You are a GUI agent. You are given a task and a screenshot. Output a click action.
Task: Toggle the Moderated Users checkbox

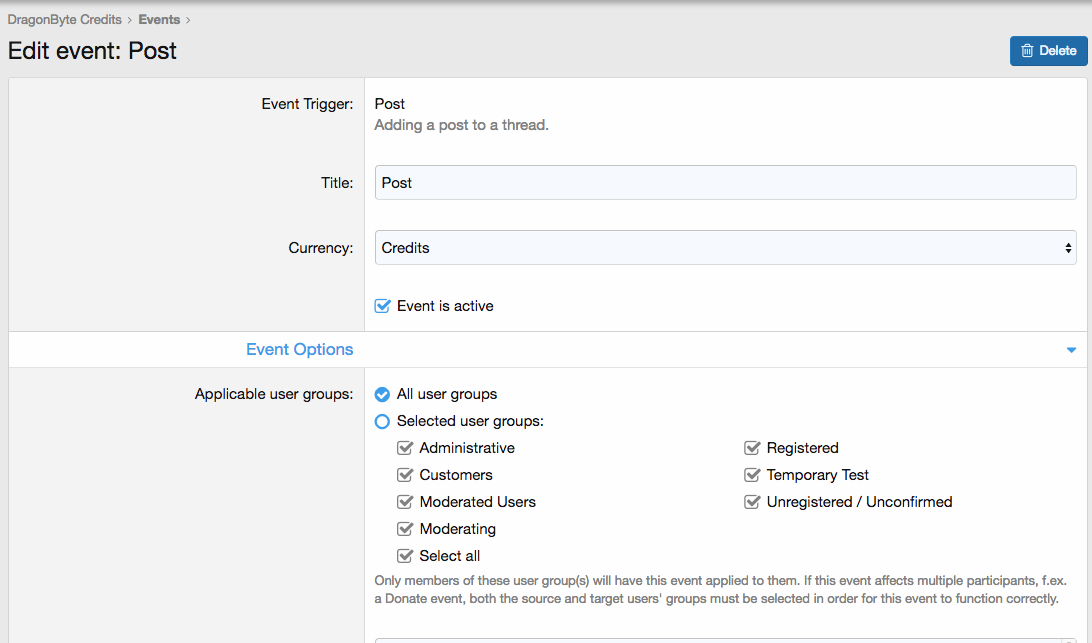pyautogui.click(x=405, y=502)
